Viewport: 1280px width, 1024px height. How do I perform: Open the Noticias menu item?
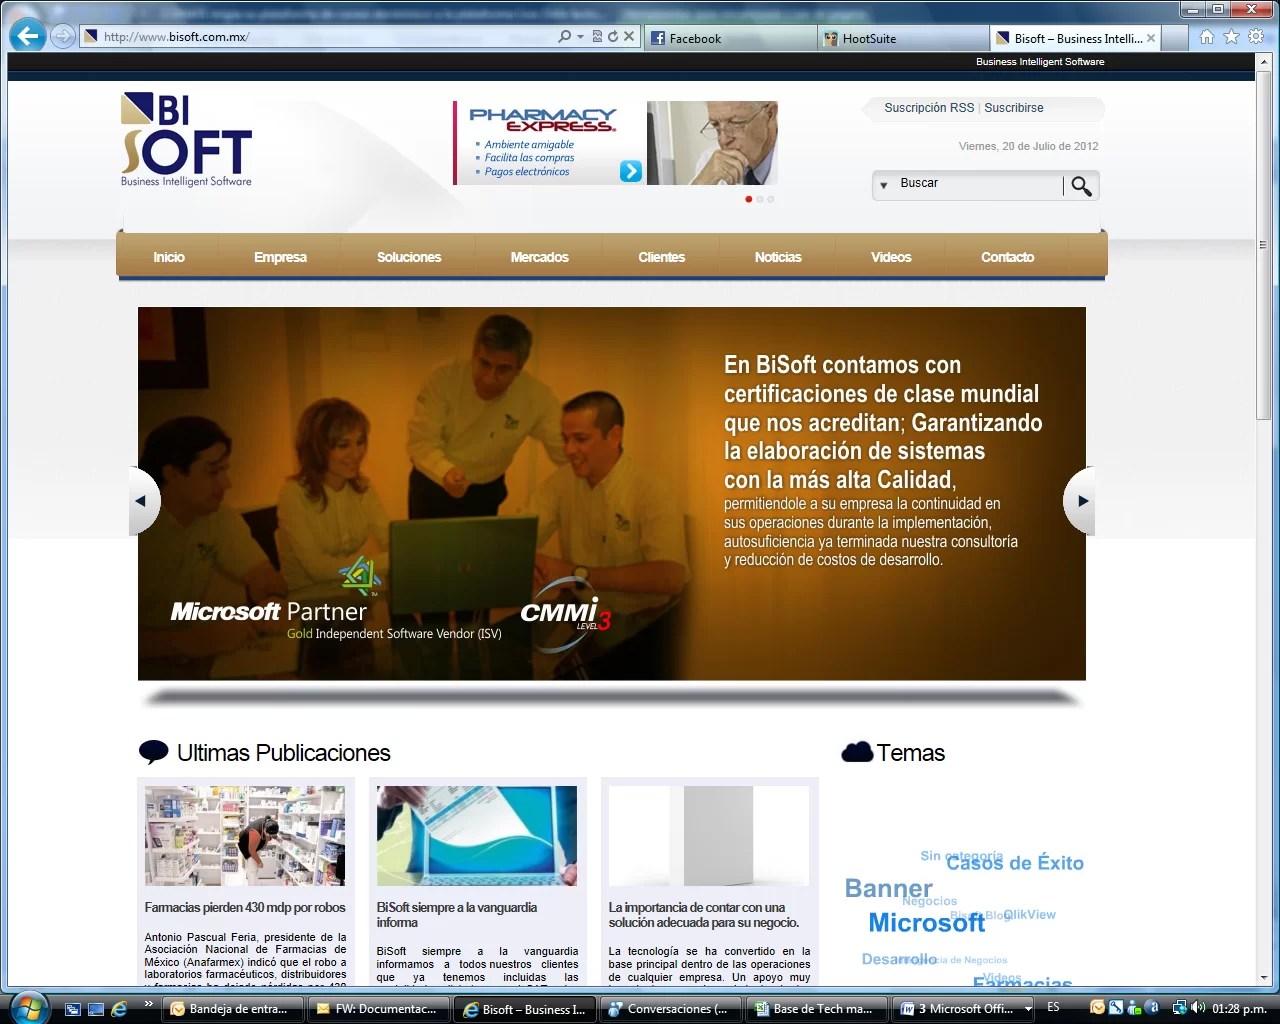point(778,257)
